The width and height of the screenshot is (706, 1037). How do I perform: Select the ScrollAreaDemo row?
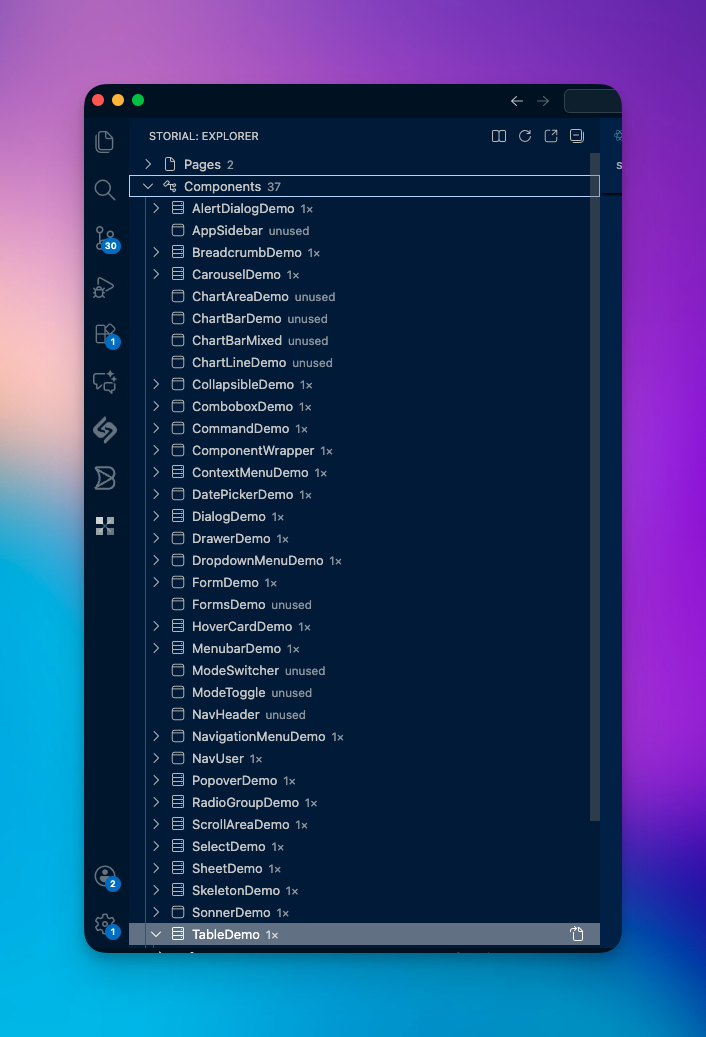coord(364,824)
